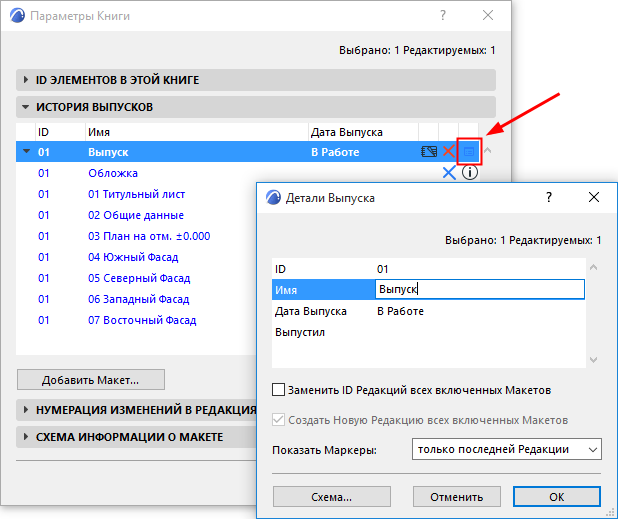Select the 02 Общие данные row
The height and width of the screenshot is (519, 618).
coord(136,215)
